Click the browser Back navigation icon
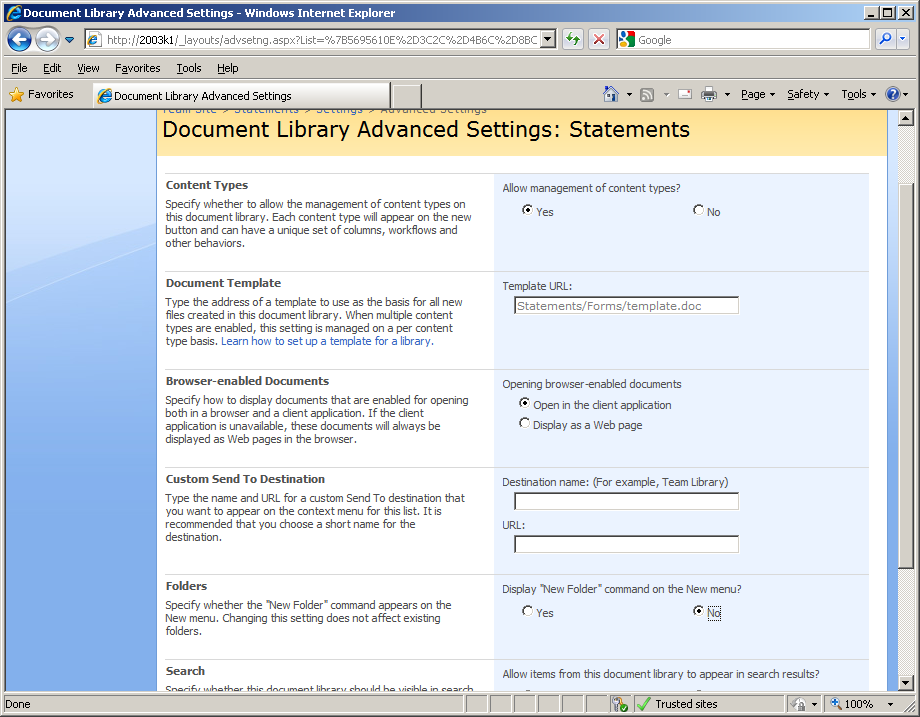This screenshot has width=920, height=717. click(20, 39)
